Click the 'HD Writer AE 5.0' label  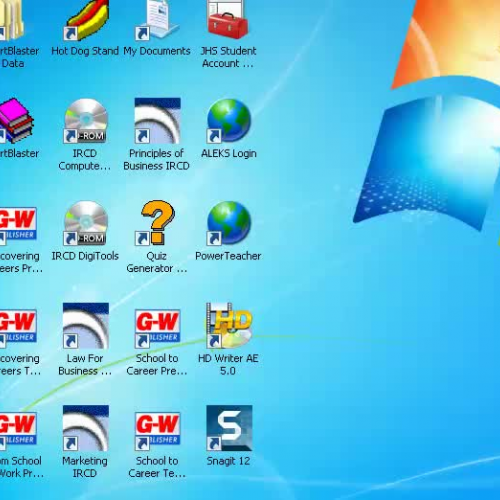(228, 364)
